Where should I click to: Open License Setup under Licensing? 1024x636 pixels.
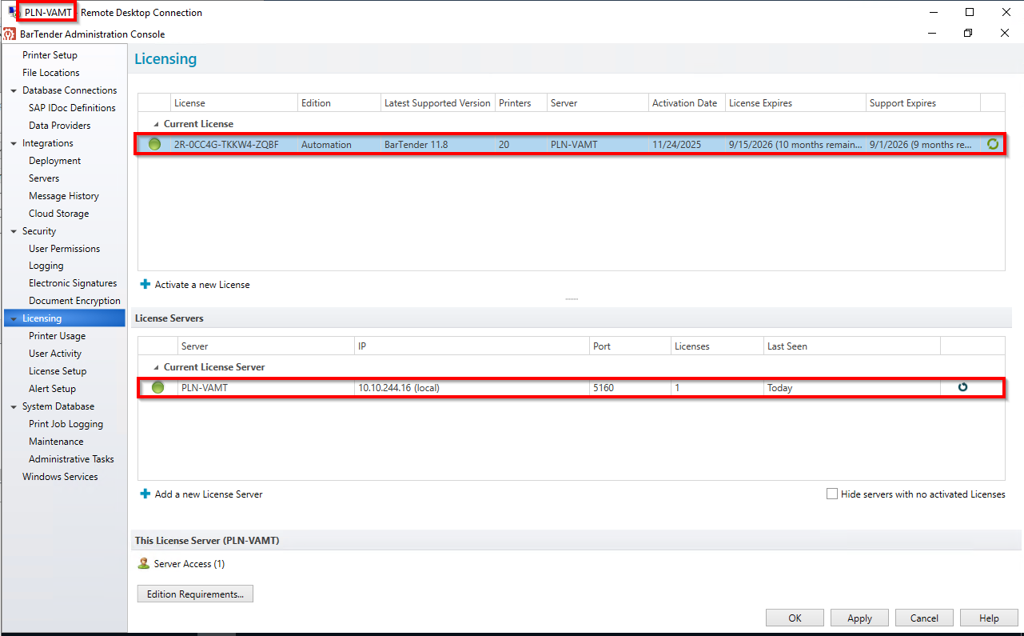(x=57, y=371)
